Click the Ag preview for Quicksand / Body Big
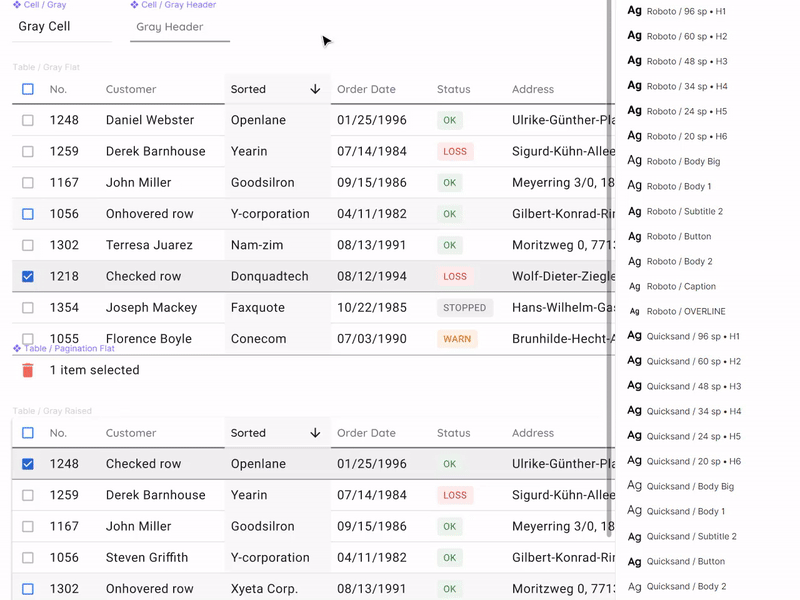This screenshot has height=600, width=800. tap(634, 486)
